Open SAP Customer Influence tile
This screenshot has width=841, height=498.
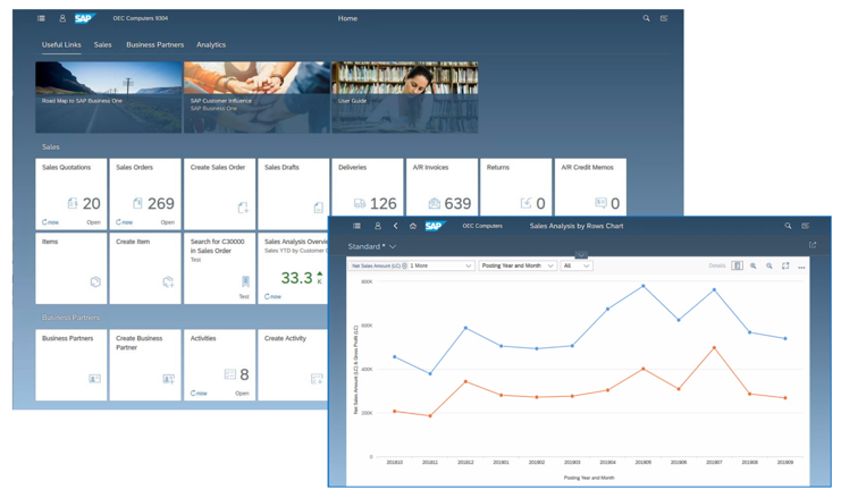257,97
